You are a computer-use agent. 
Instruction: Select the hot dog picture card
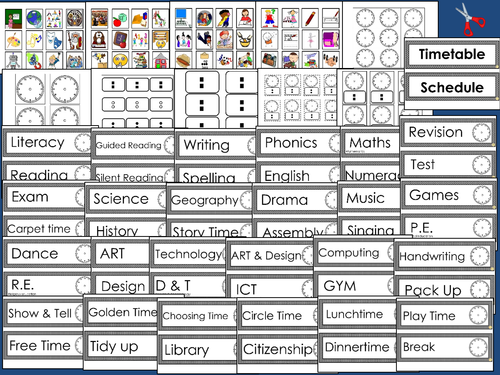click(x=184, y=60)
